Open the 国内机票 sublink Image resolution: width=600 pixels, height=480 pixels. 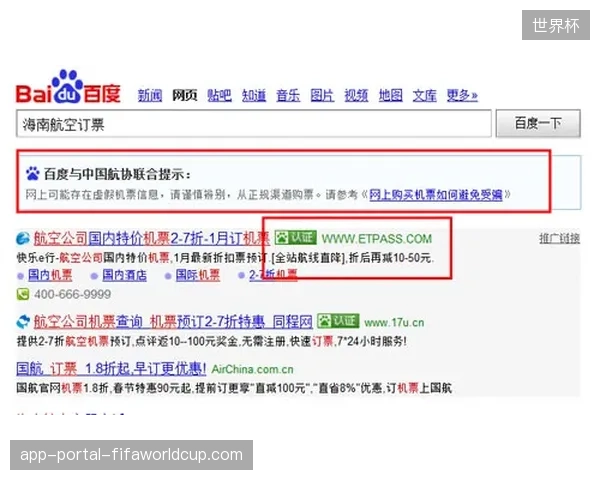tap(50, 275)
